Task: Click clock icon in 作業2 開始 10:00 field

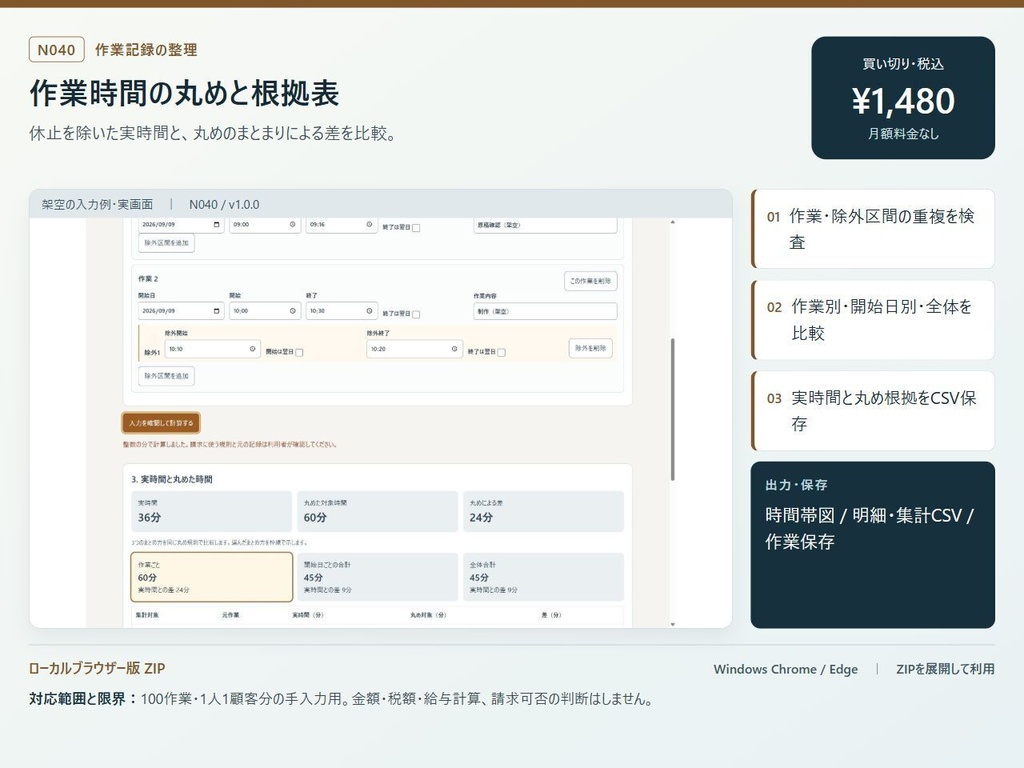Action: 293,311
